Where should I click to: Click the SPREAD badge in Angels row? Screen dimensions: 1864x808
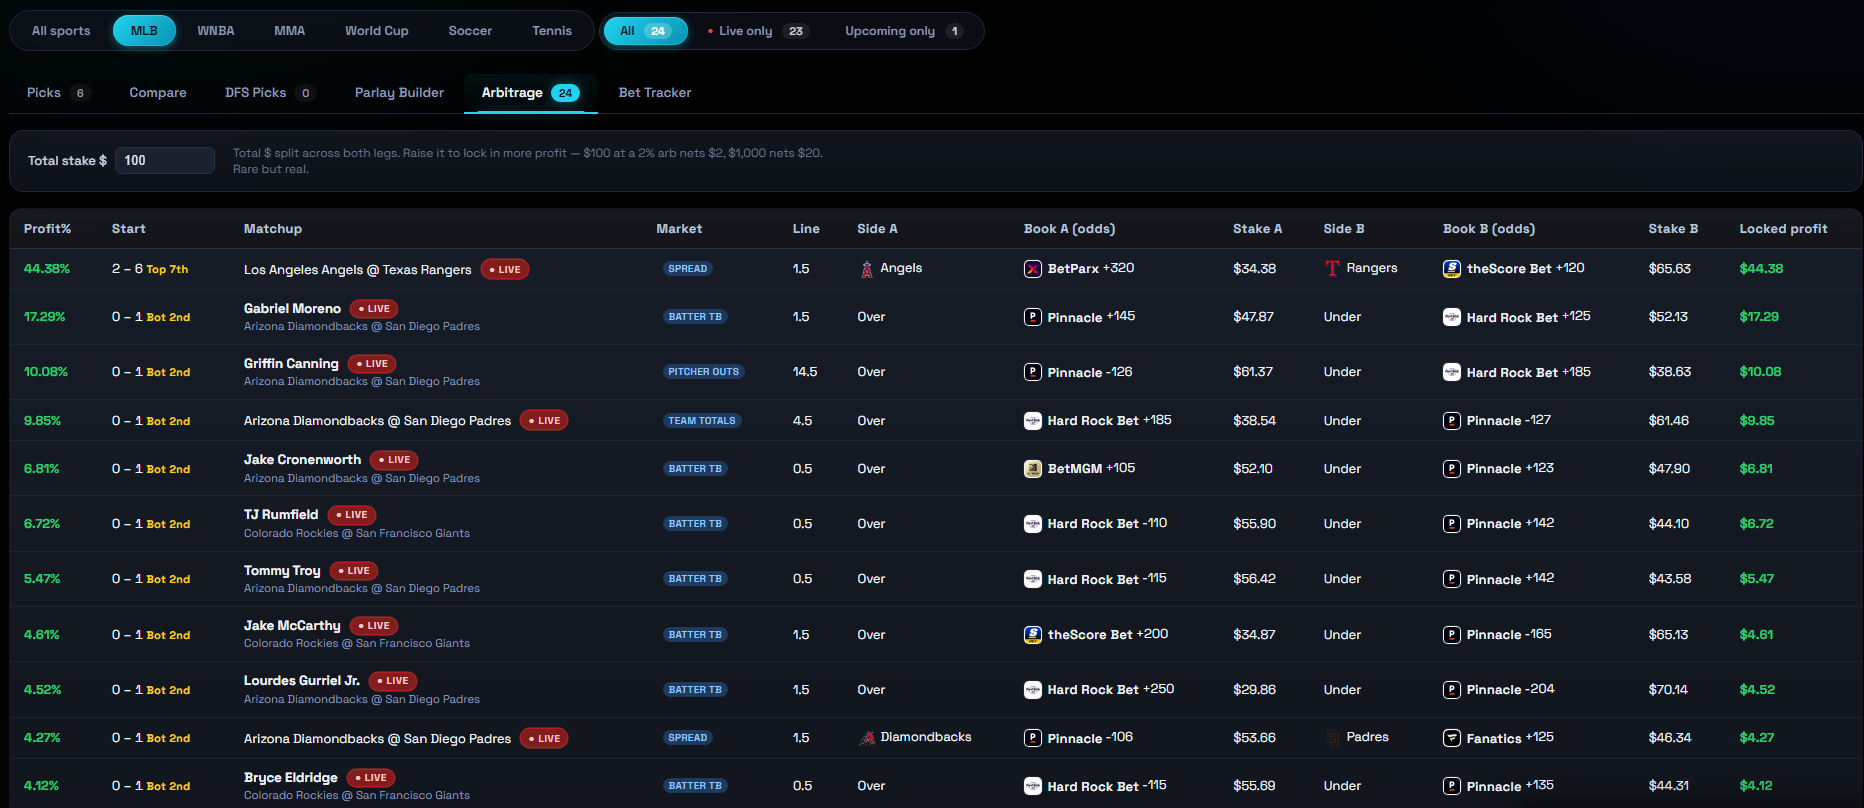click(x=688, y=269)
